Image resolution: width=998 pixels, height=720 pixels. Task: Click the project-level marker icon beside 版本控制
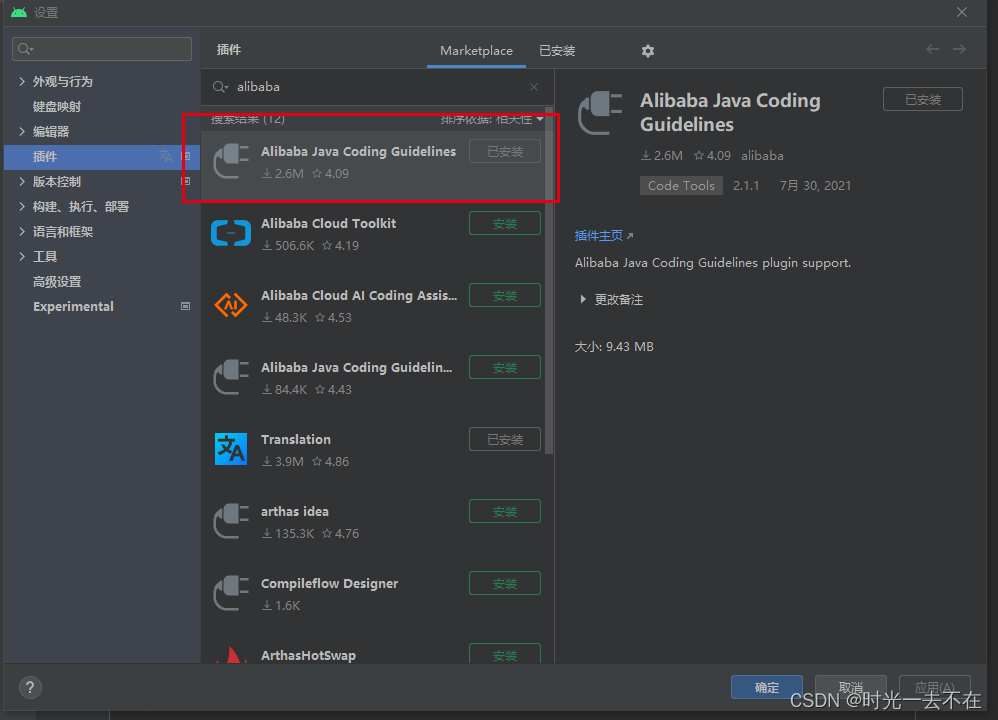pos(185,181)
